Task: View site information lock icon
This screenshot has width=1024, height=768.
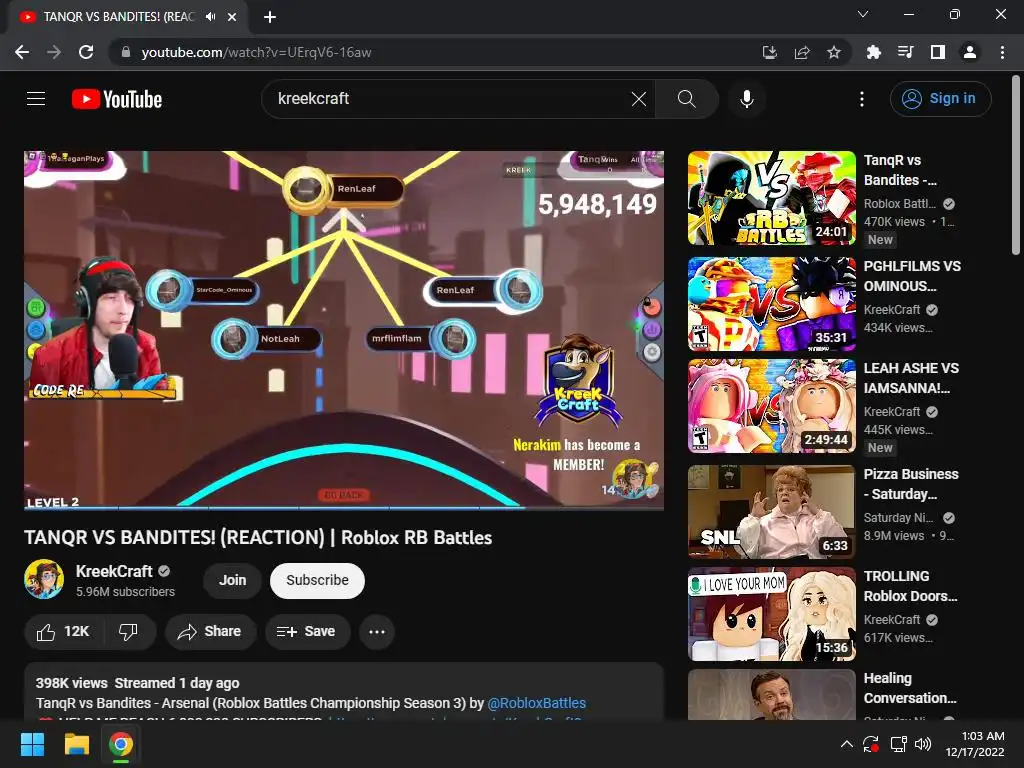Action: pyautogui.click(x=126, y=52)
